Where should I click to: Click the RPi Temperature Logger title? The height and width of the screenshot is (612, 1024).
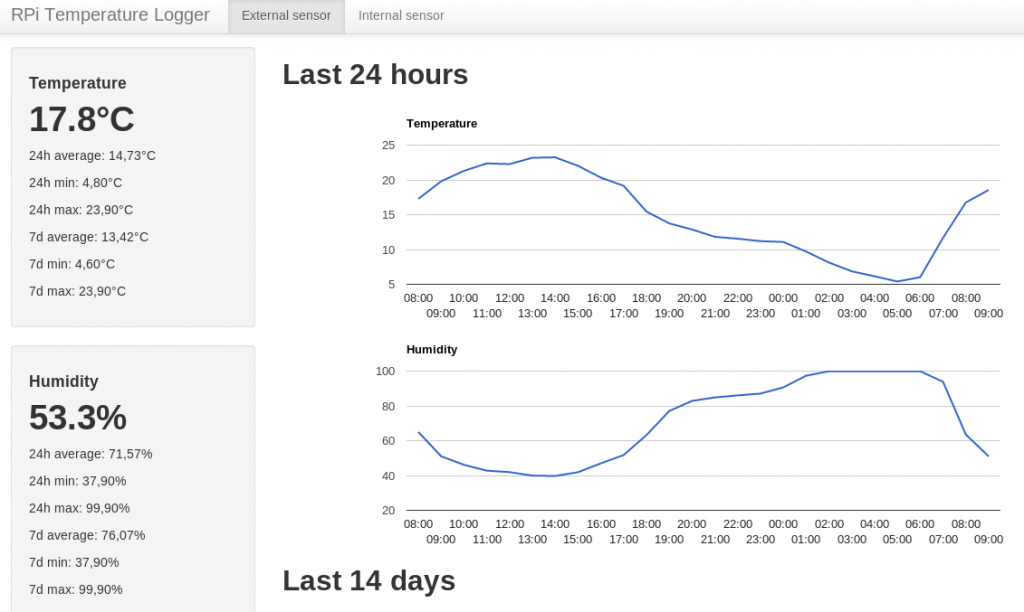click(110, 15)
